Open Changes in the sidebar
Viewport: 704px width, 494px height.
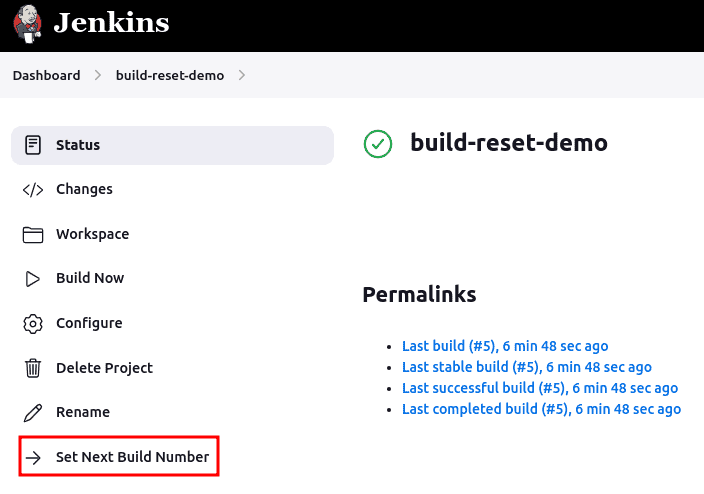[84, 189]
